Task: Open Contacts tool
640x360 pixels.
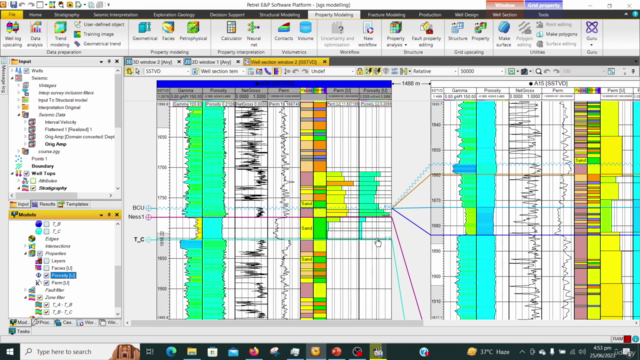Action: pos(284,31)
